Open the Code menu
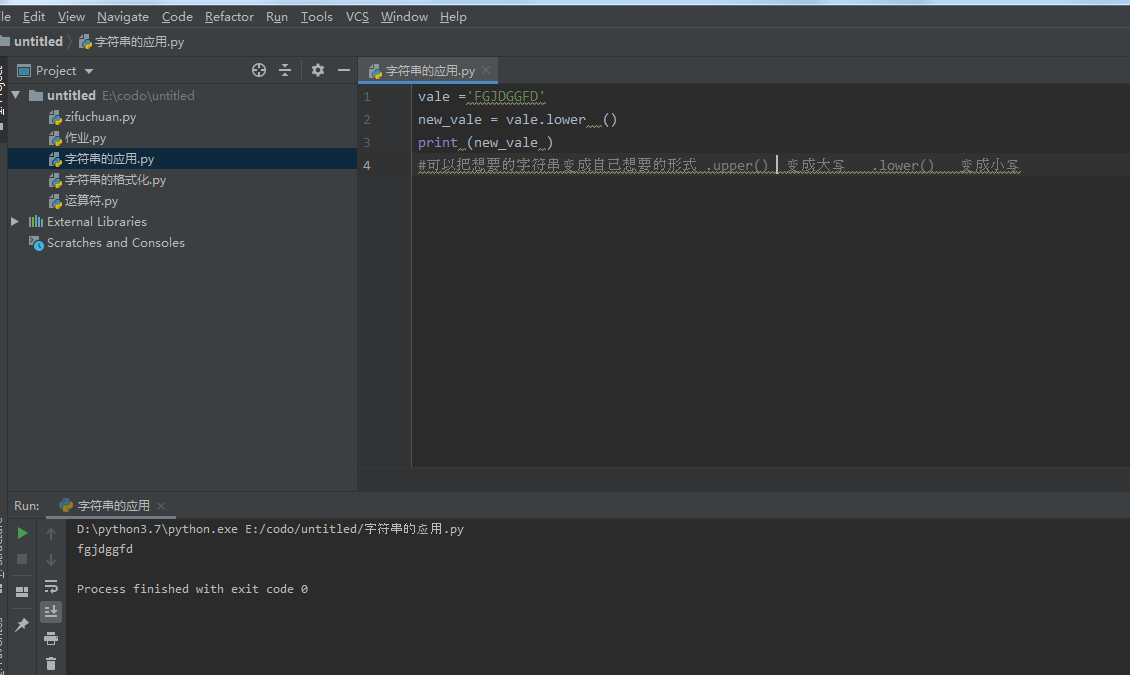The height and width of the screenshot is (675, 1130). point(177,17)
